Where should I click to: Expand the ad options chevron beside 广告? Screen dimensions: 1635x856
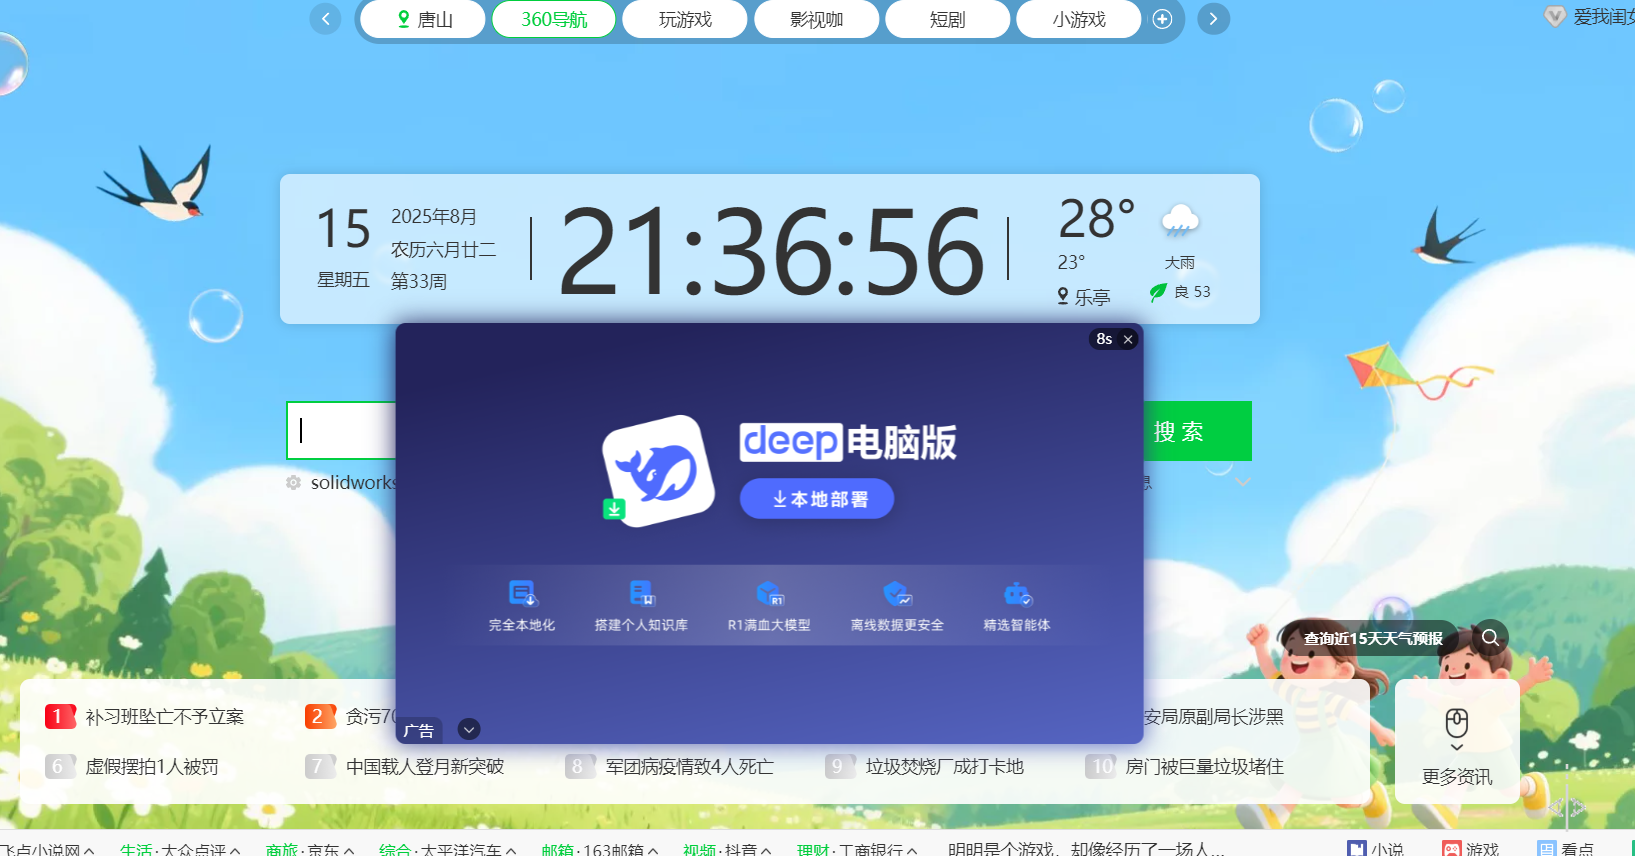tap(469, 729)
